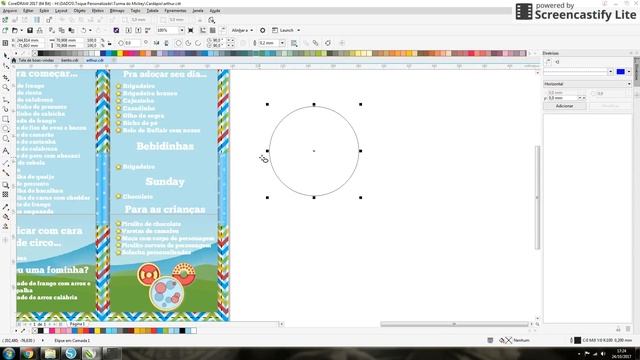Click the Options gear icon
640x360 pixels.
[x=262, y=30]
